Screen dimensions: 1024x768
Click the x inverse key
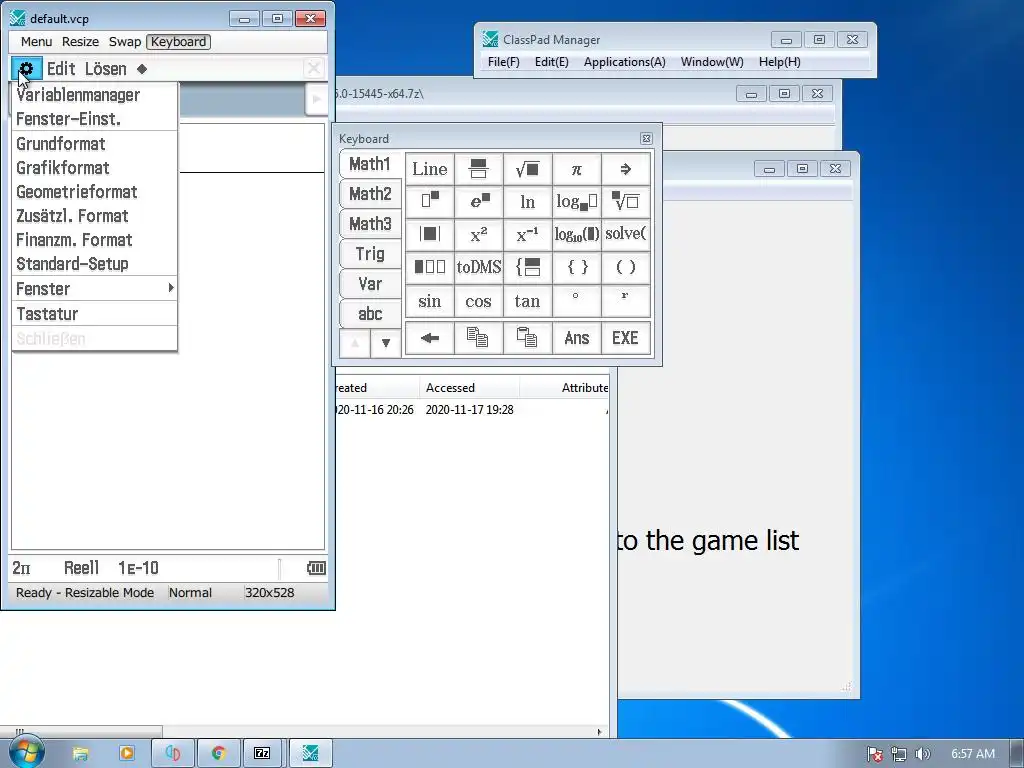click(528, 234)
